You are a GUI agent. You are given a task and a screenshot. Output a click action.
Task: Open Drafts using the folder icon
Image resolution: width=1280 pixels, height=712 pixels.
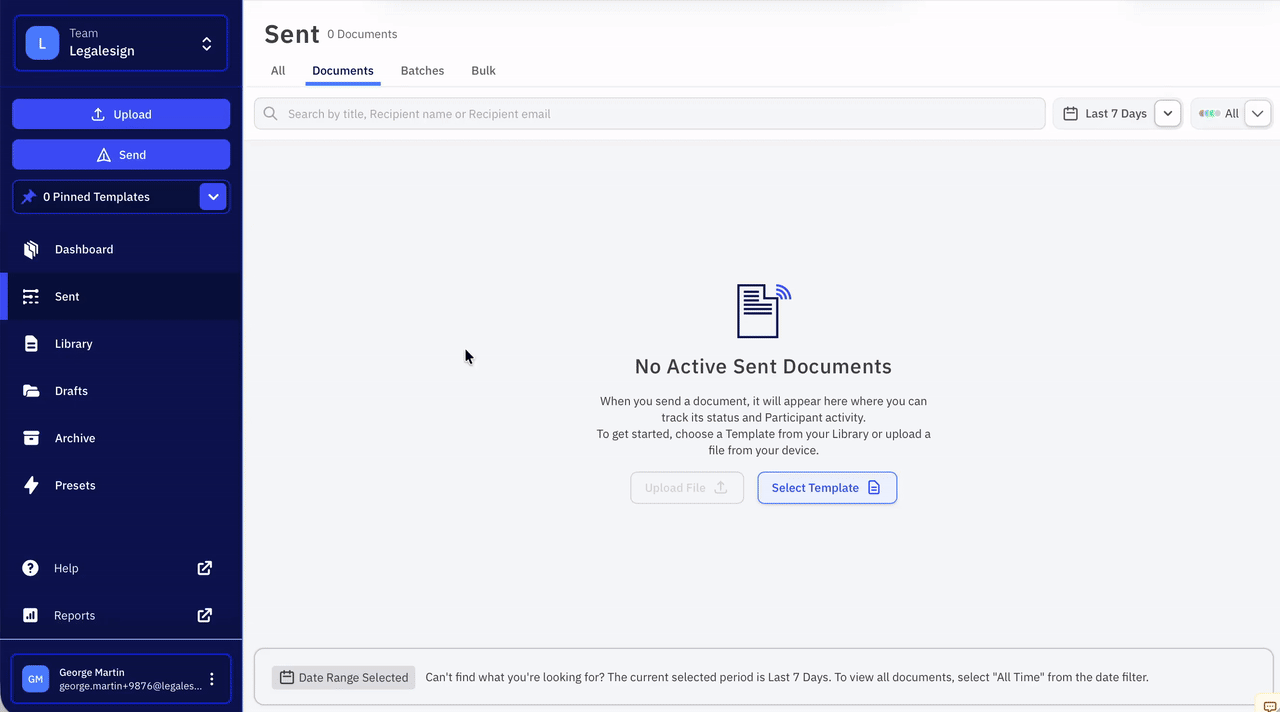(30, 390)
